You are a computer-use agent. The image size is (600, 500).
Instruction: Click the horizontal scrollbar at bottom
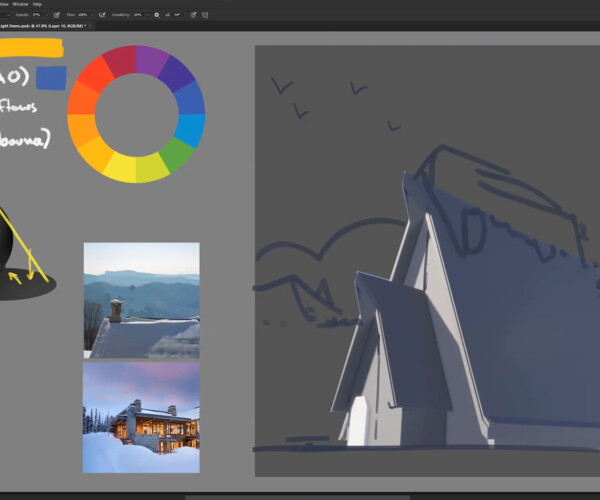pos(297,498)
